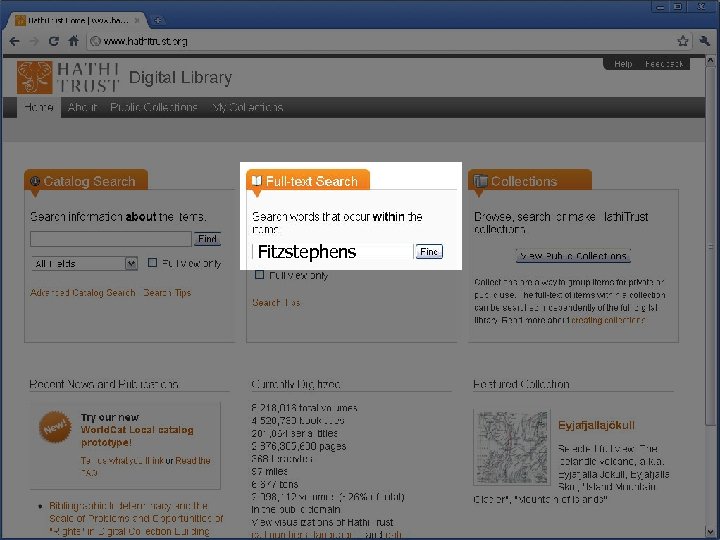Open the About navigation tab
The height and width of the screenshot is (540, 720).
(82, 107)
